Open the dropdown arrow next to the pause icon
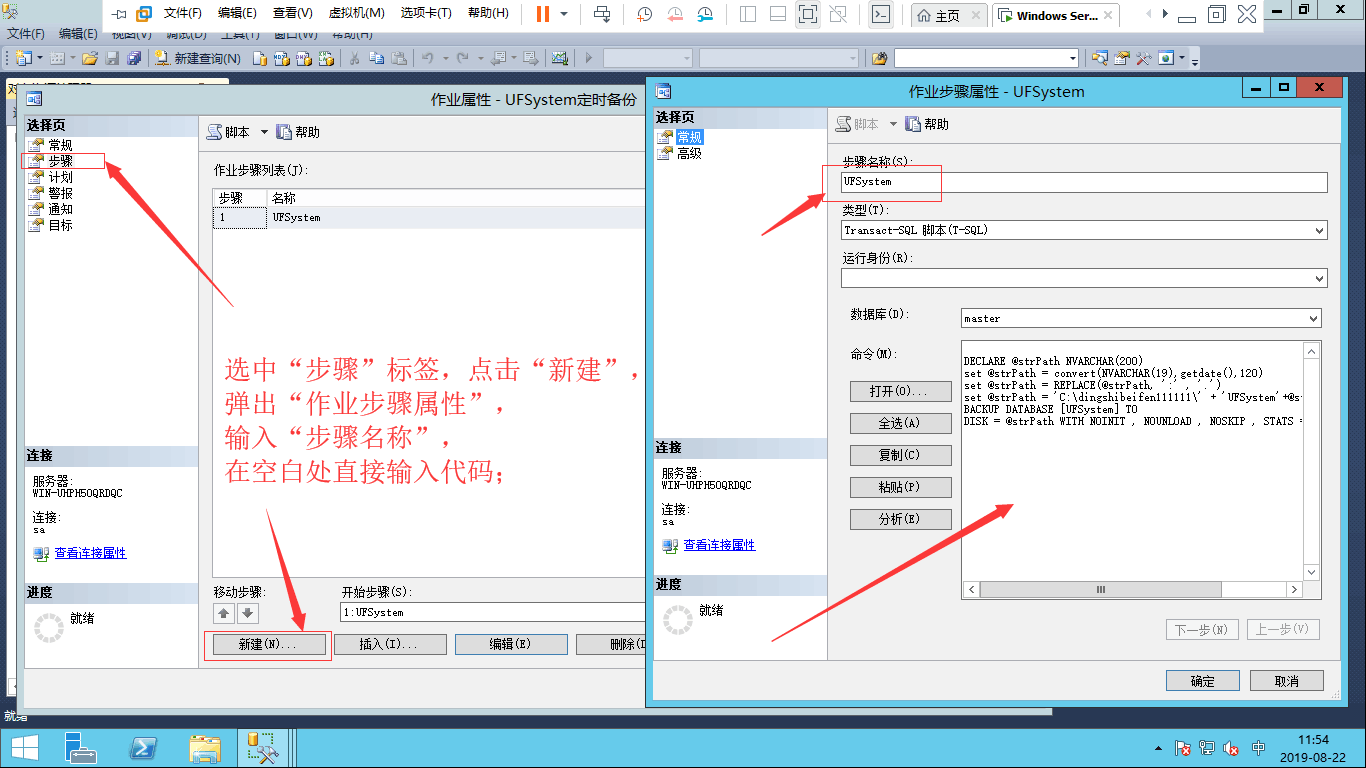 (564, 14)
